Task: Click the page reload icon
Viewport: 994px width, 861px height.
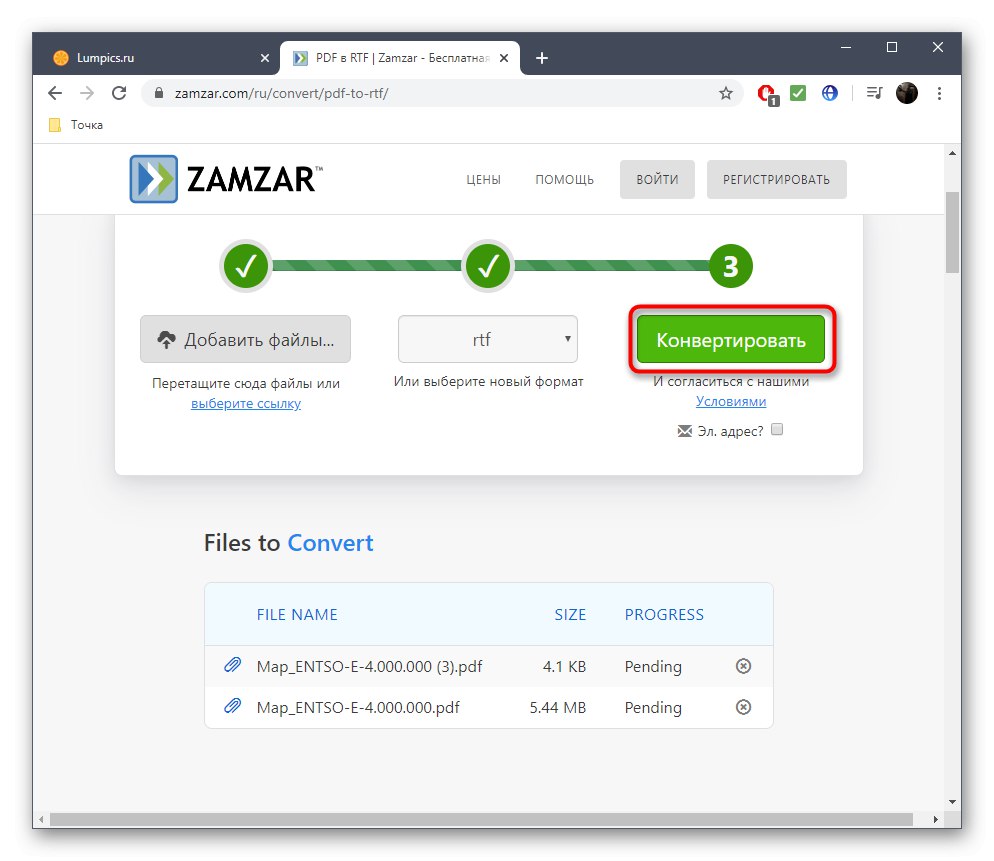Action: click(119, 93)
